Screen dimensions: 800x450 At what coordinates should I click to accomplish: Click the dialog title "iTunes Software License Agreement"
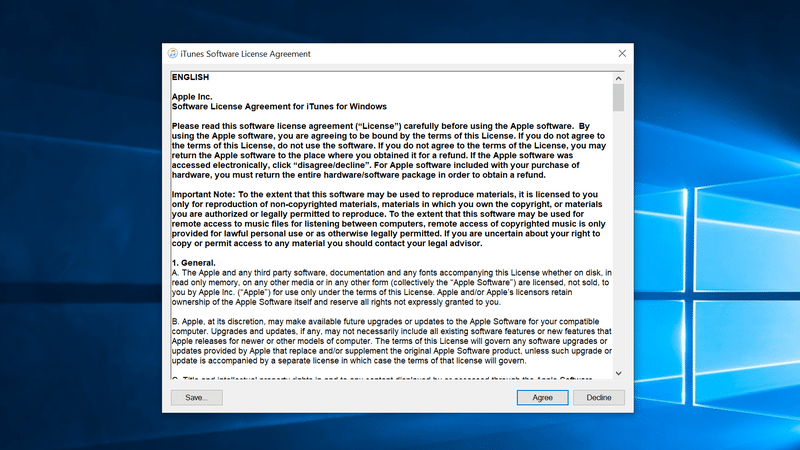(x=245, y=54)
